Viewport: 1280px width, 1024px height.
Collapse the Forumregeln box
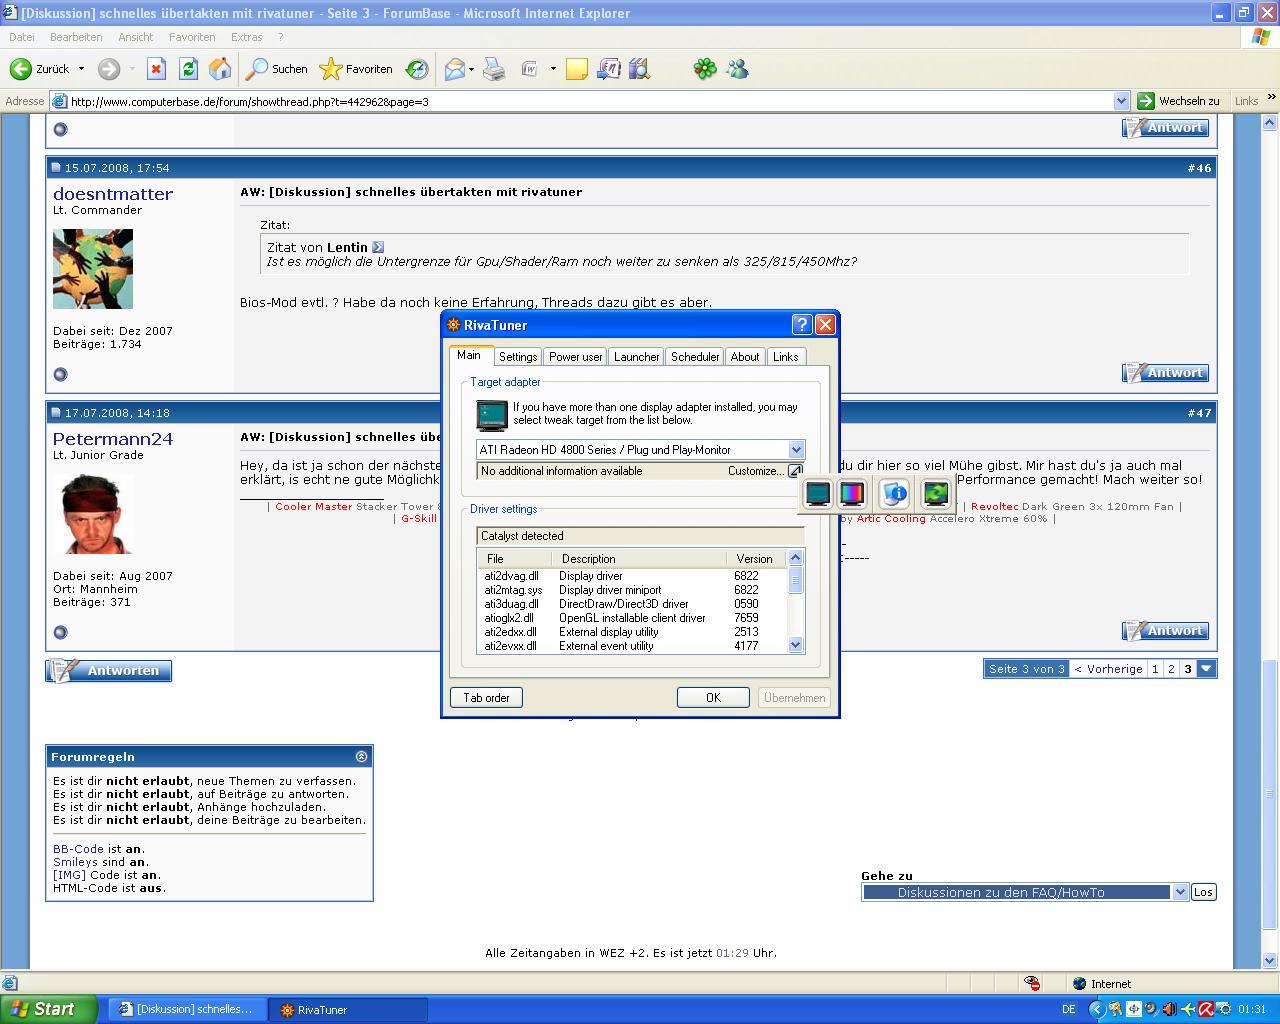click(361, 757)
